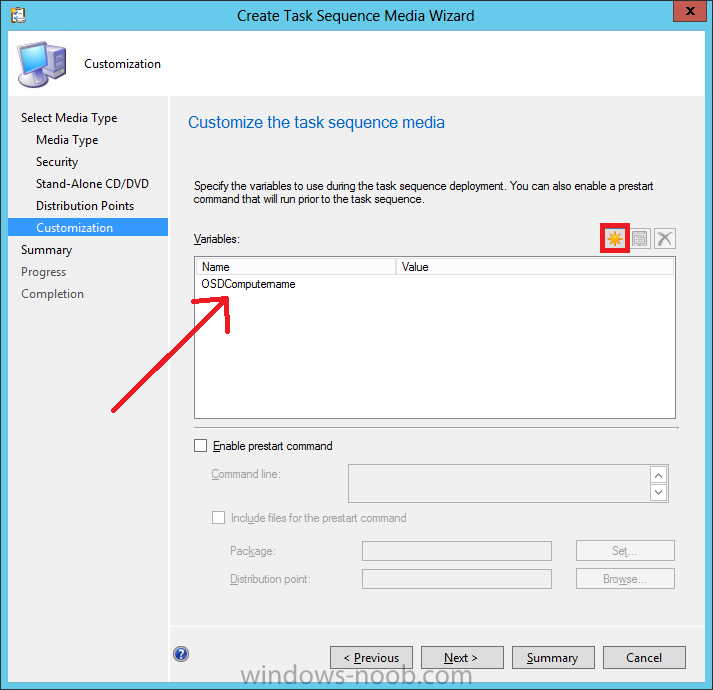713x690 pixels.
Task: Select the OSDComputername variable row
Action: pos(435,284)
